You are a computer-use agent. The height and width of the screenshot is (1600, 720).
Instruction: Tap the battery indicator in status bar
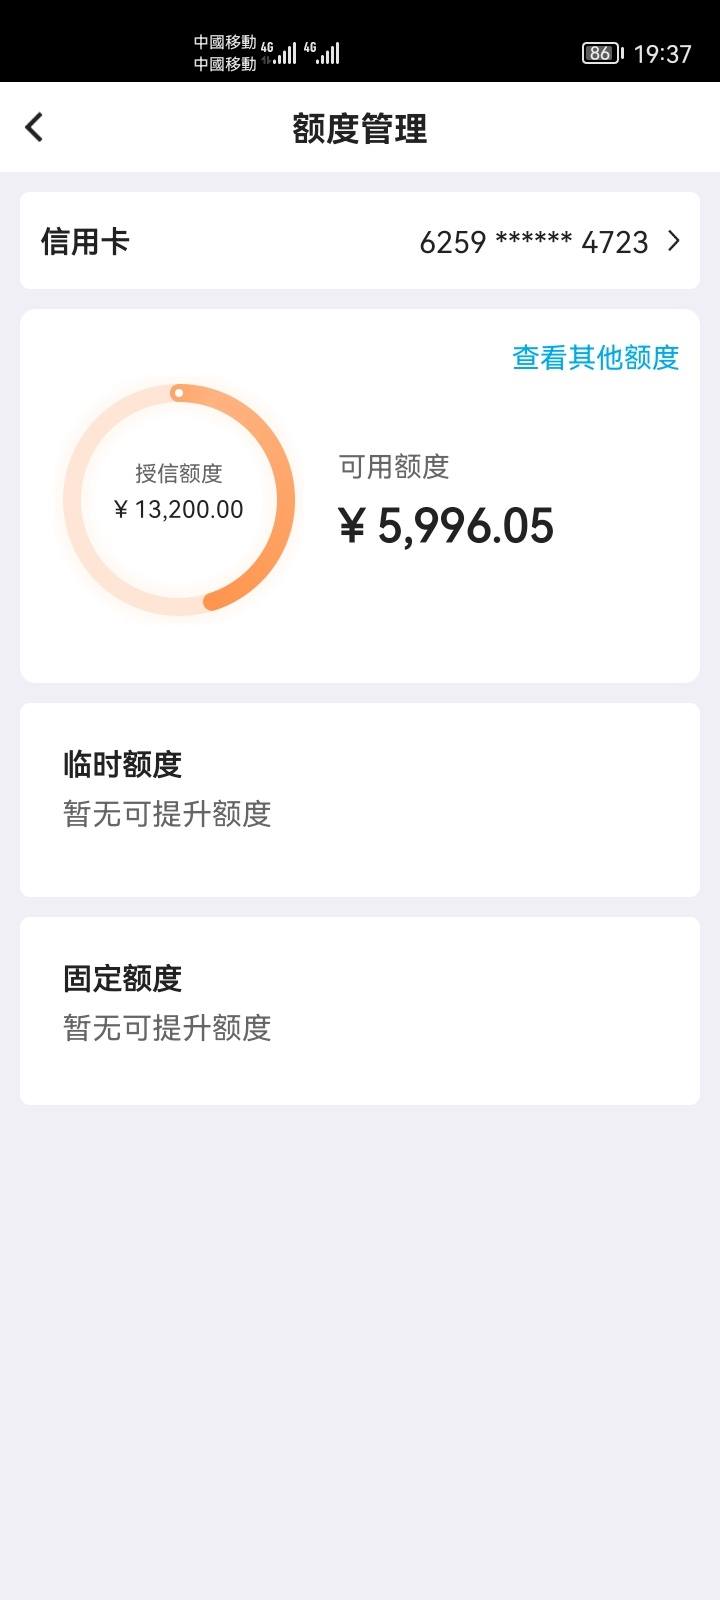(x=603, y=53)
